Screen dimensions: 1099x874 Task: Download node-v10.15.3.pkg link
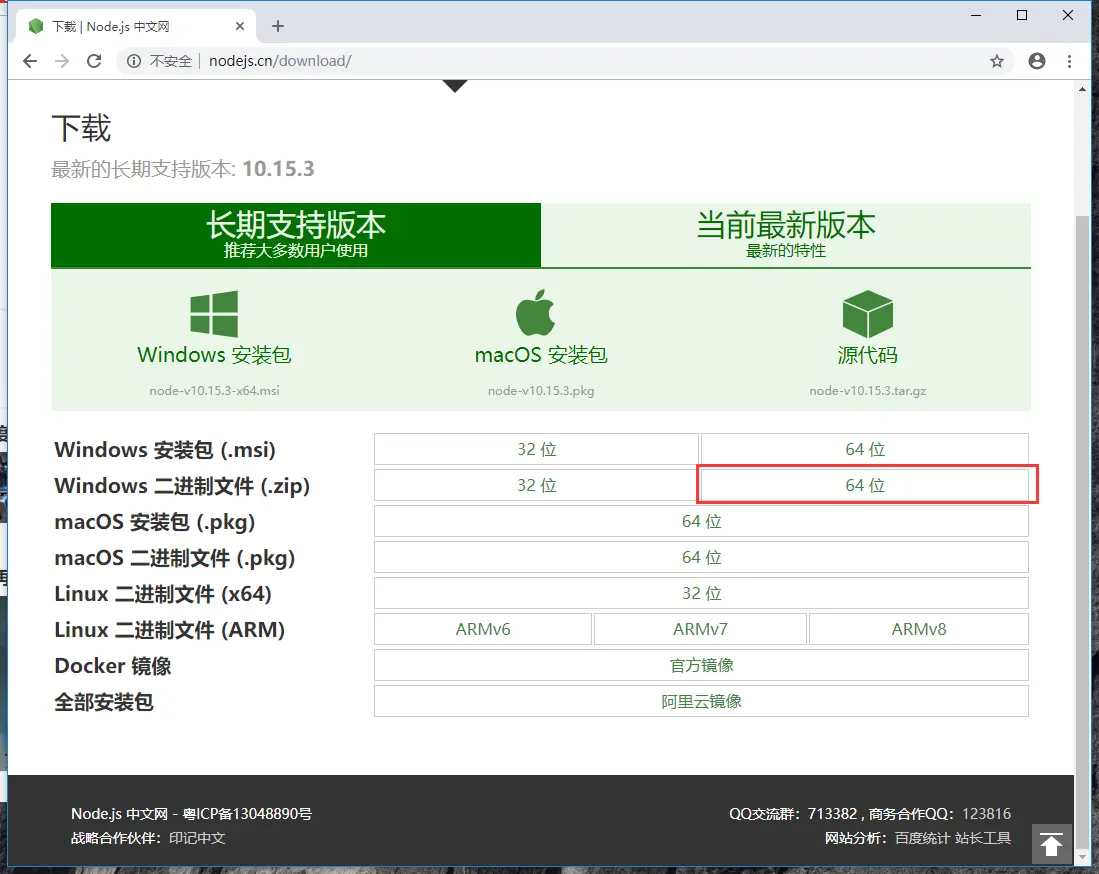point(541,390)
